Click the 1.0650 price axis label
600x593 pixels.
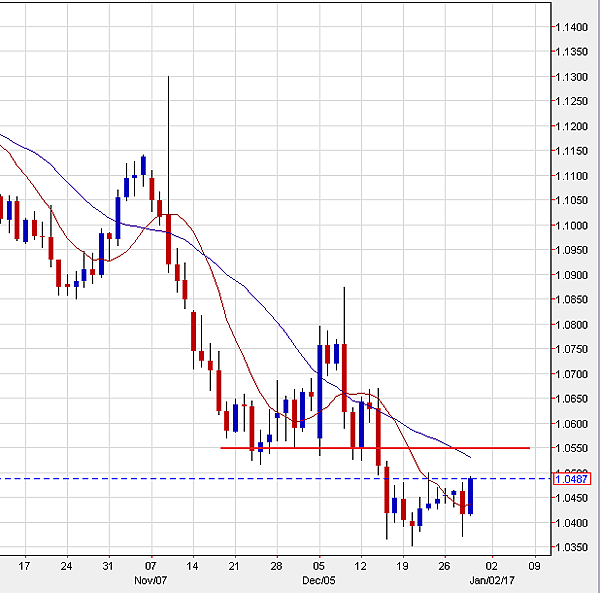[571, 399]
